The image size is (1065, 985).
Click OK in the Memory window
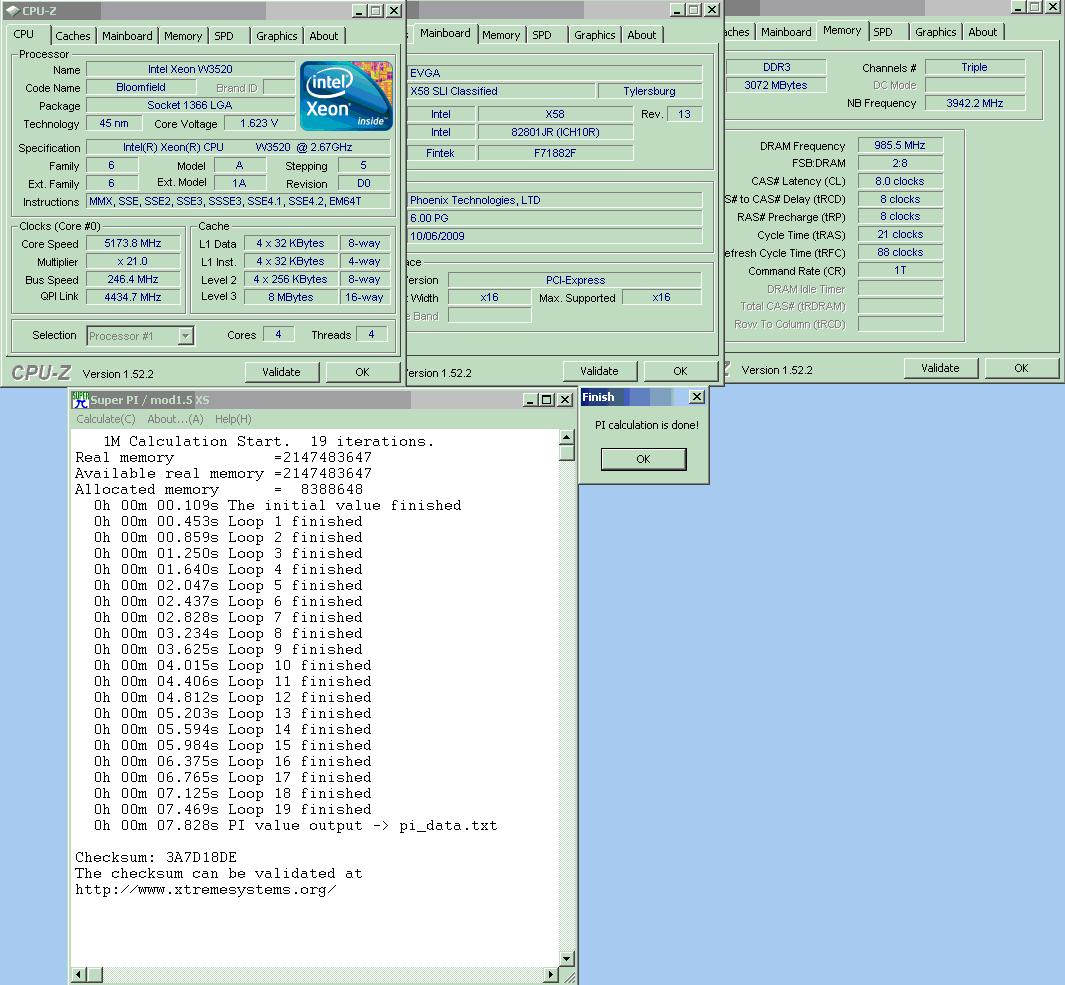[1021, 368]
